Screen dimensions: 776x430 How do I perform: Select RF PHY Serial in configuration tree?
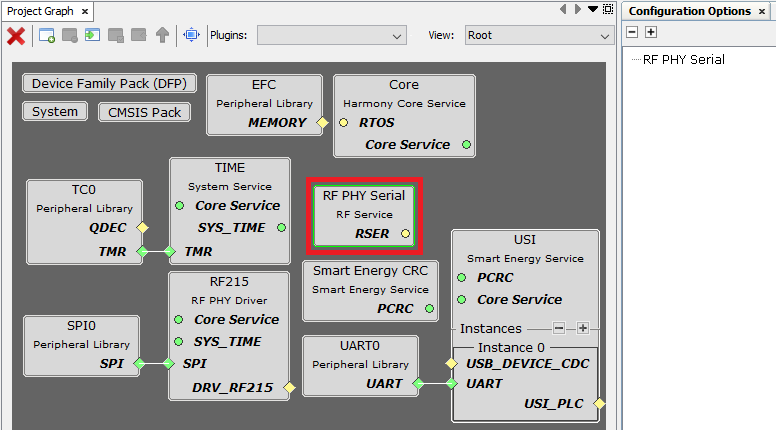pyautogui.click(x=683, y=59)
